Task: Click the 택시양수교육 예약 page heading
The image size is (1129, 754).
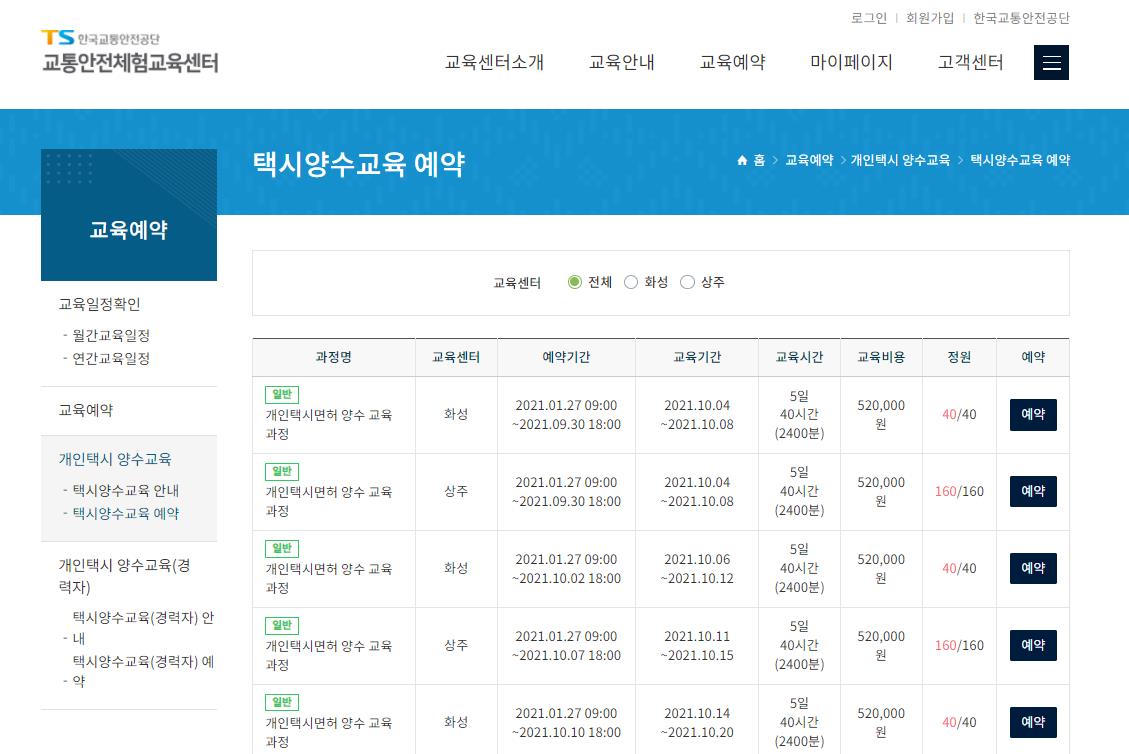Action: (x=359, y=164)
